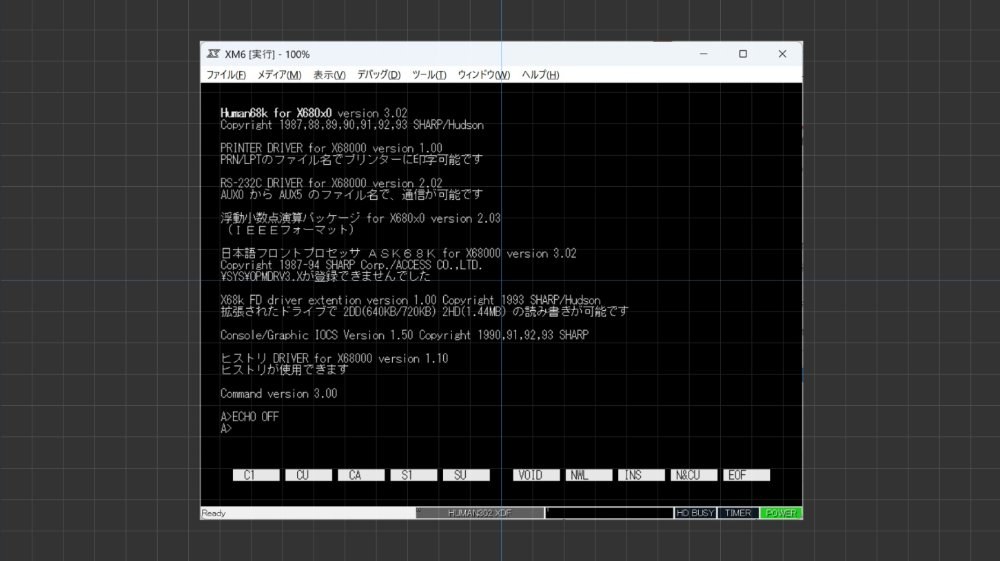The width and height of the screenshot is (1000, 561).
Task: Open the ウィンドウ(W) menu
Action: pos(483,75)
